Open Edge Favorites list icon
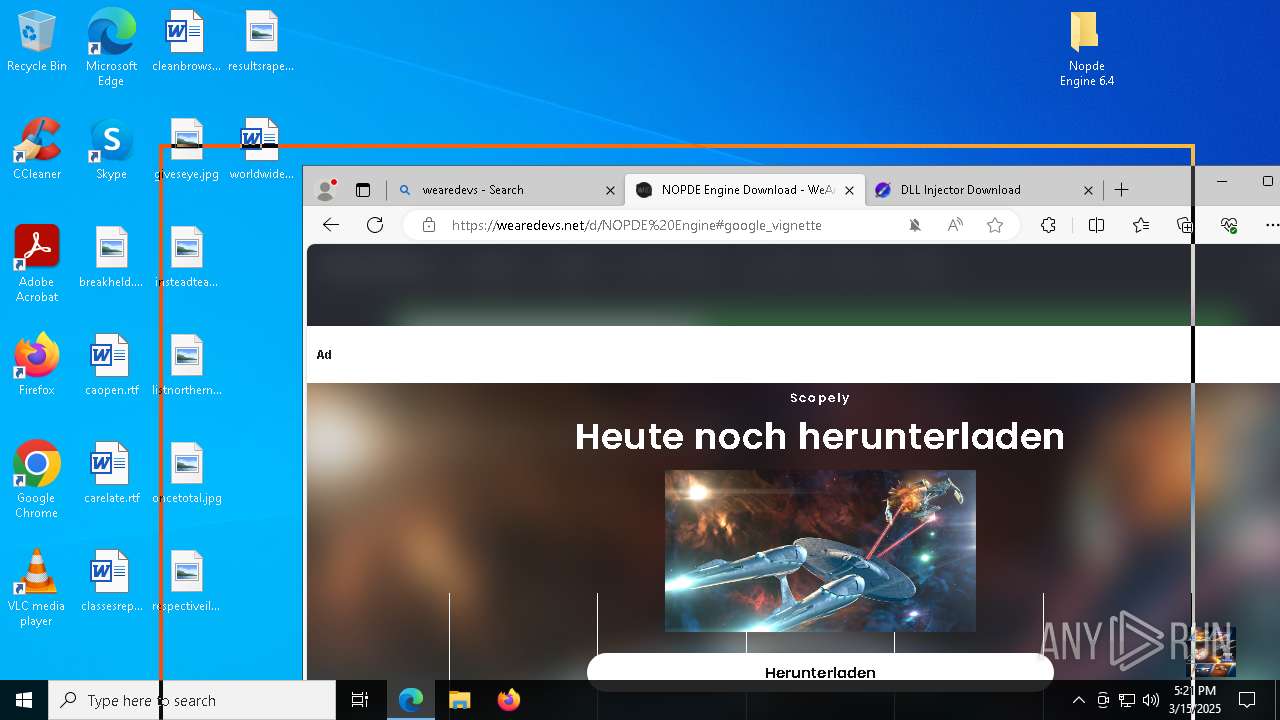The height and width of the screenshot is (720, 1280). click(1141, 225)
